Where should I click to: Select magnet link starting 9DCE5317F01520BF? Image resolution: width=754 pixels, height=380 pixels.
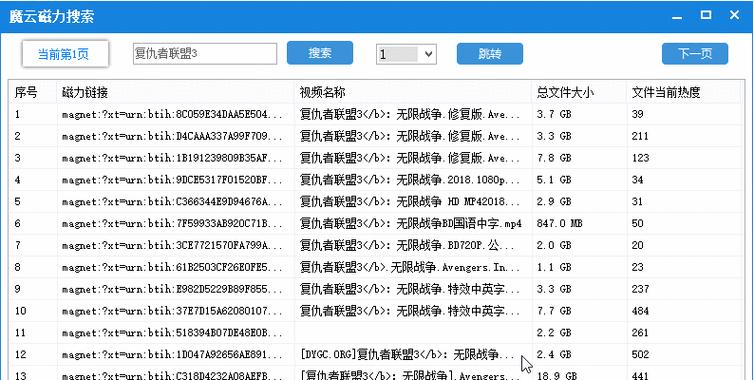point(172,180)
